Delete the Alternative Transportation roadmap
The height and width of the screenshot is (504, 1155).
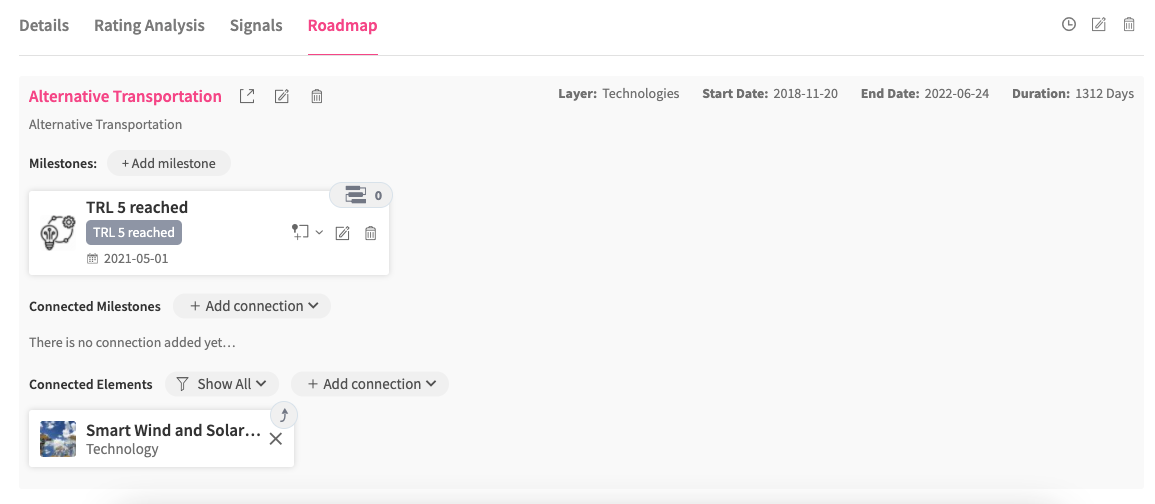click(x=317, y=97)
